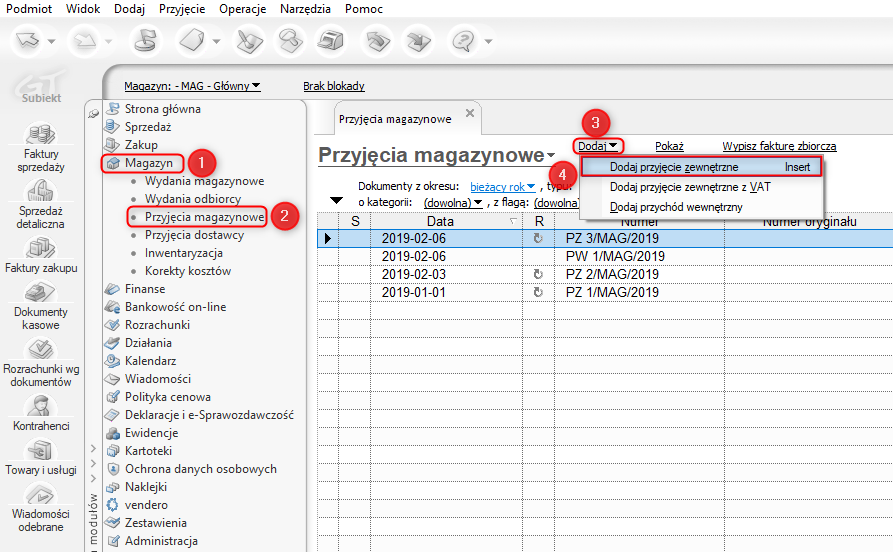Click the Pokaż link

669,146
